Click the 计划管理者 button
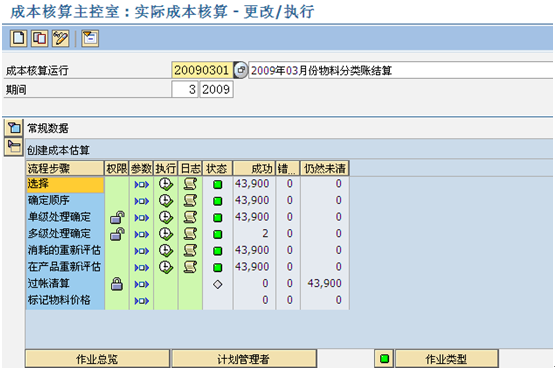This screenshot has height=370, width=555. (x=244, y=359)
